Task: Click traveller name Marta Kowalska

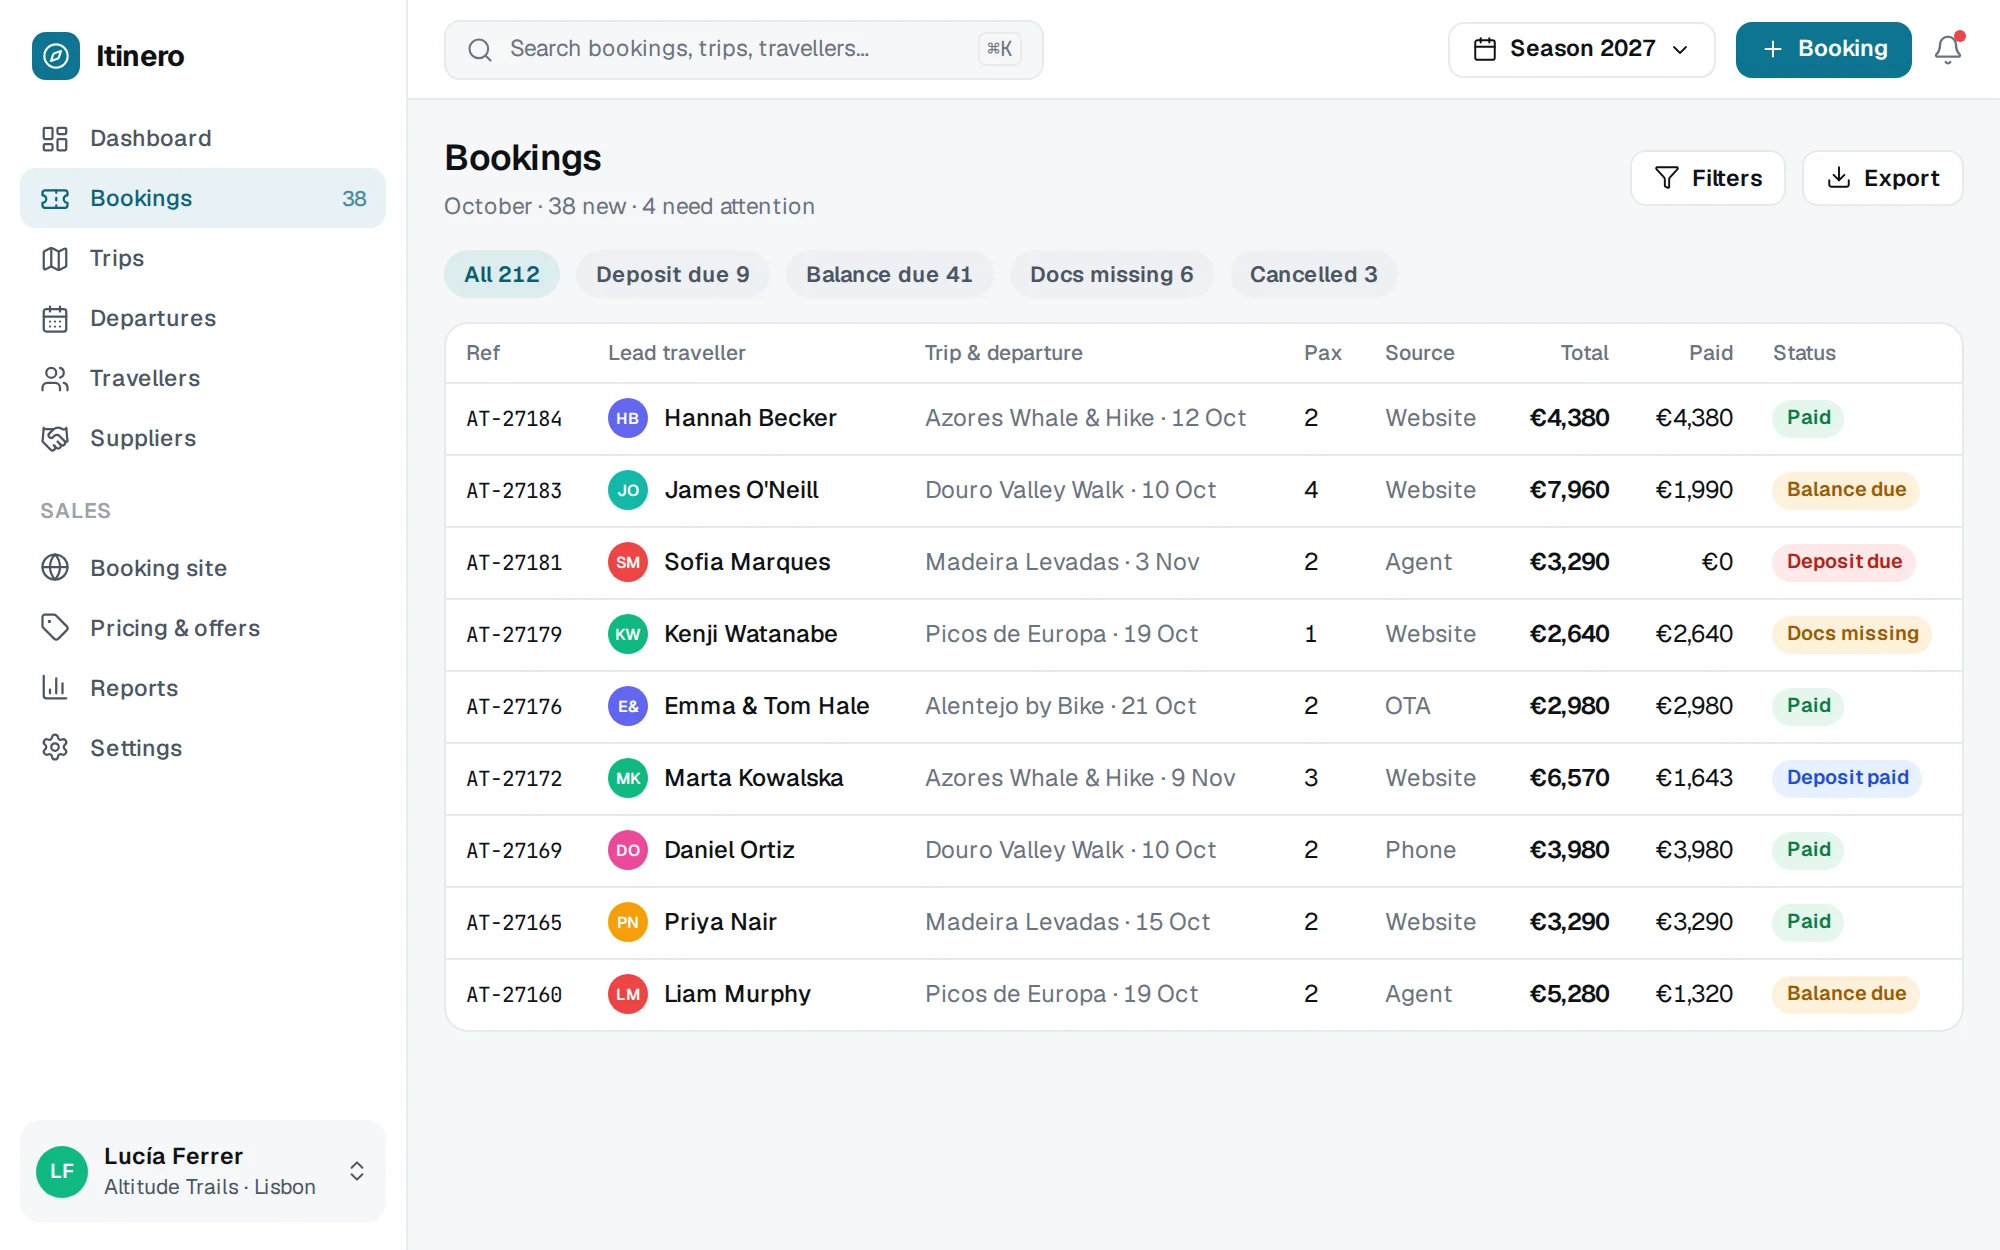Action: coord(753,778)
